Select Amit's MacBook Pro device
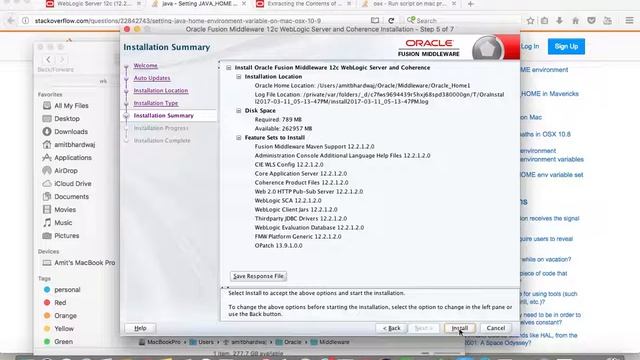Viewport: 640px width, 360px height. coord(79,263)
